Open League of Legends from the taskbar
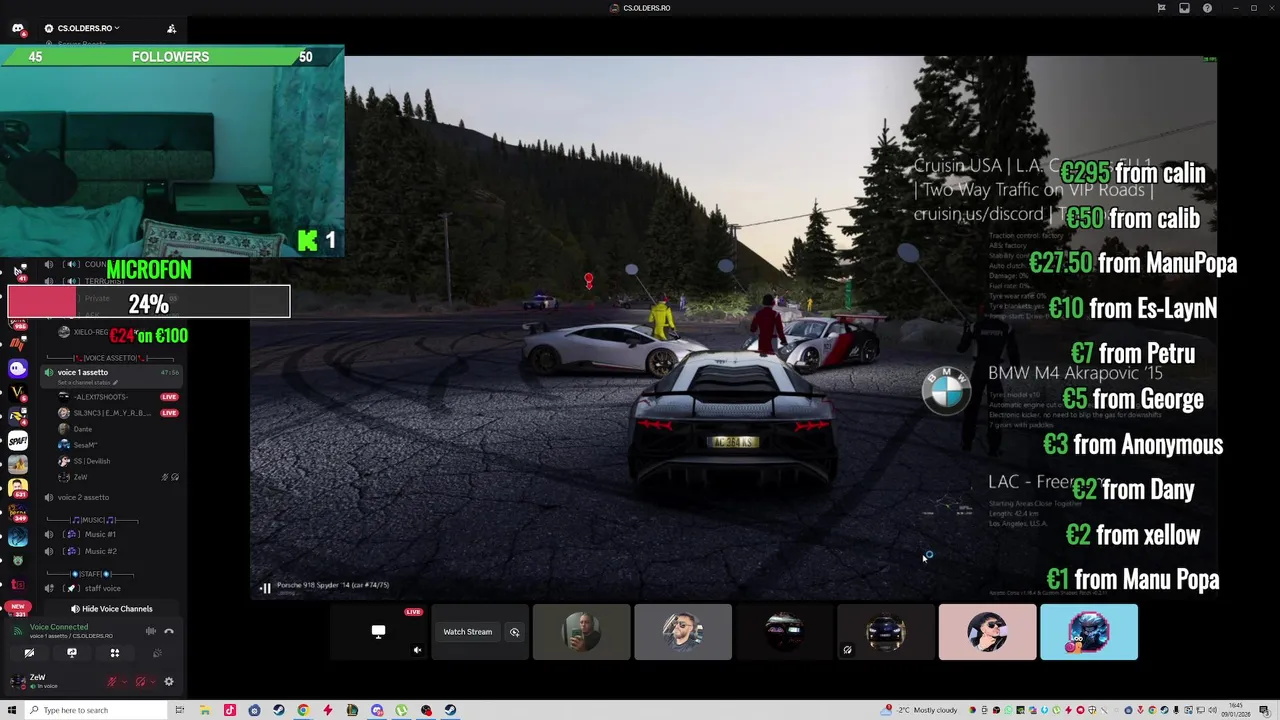 point(352,710)
